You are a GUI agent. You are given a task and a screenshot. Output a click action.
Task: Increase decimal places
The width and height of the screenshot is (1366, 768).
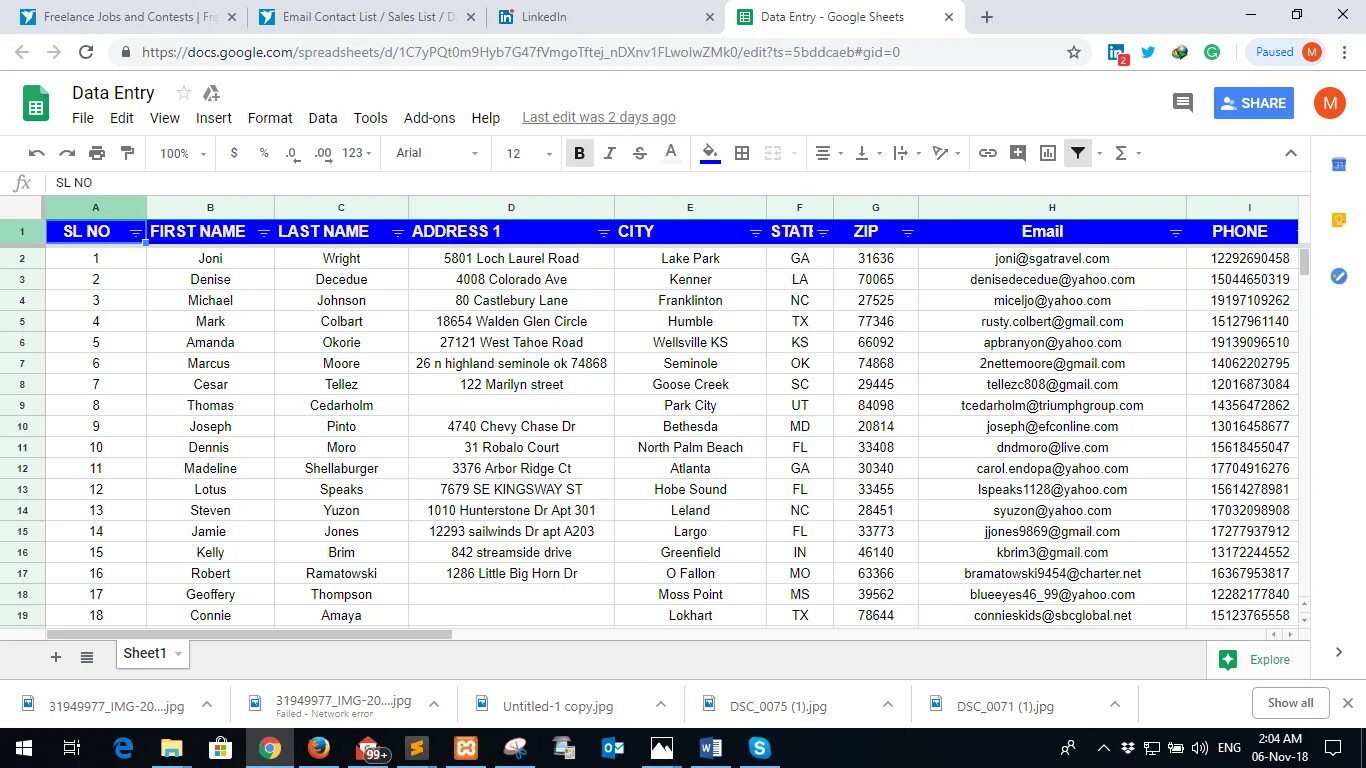(322, 153)
